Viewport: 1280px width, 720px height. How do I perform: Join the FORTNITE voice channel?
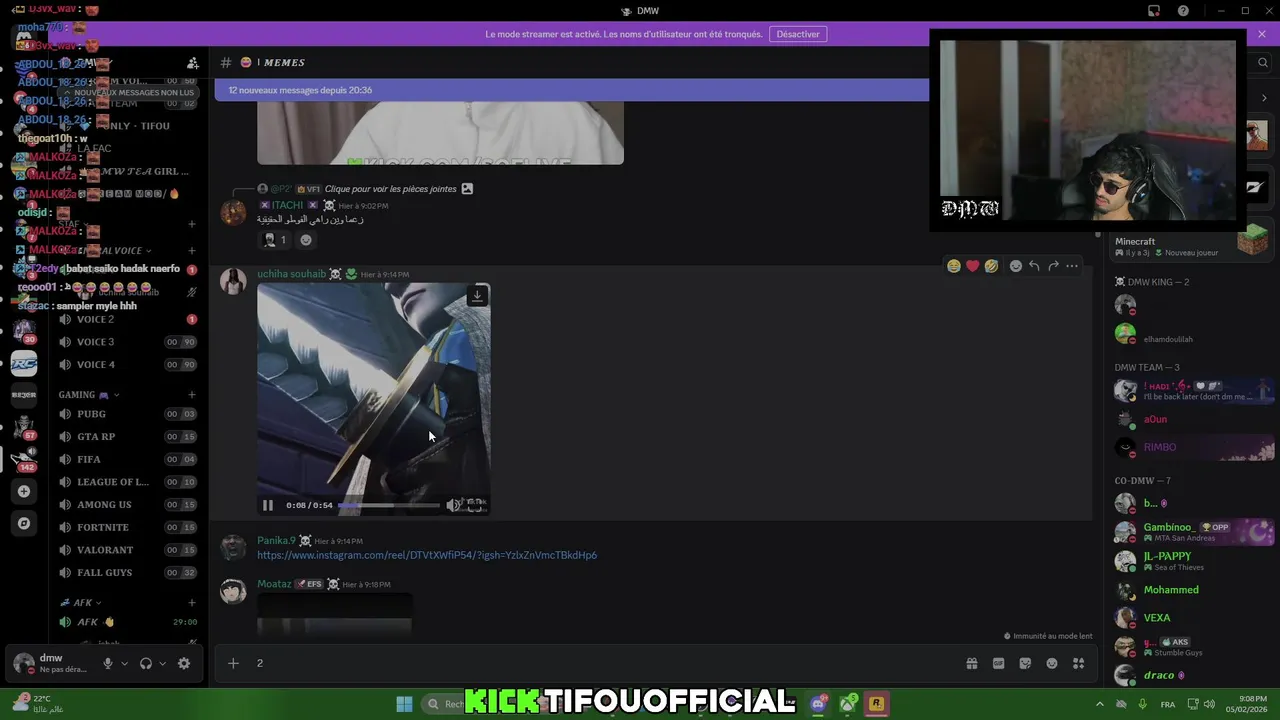(127, 527)
